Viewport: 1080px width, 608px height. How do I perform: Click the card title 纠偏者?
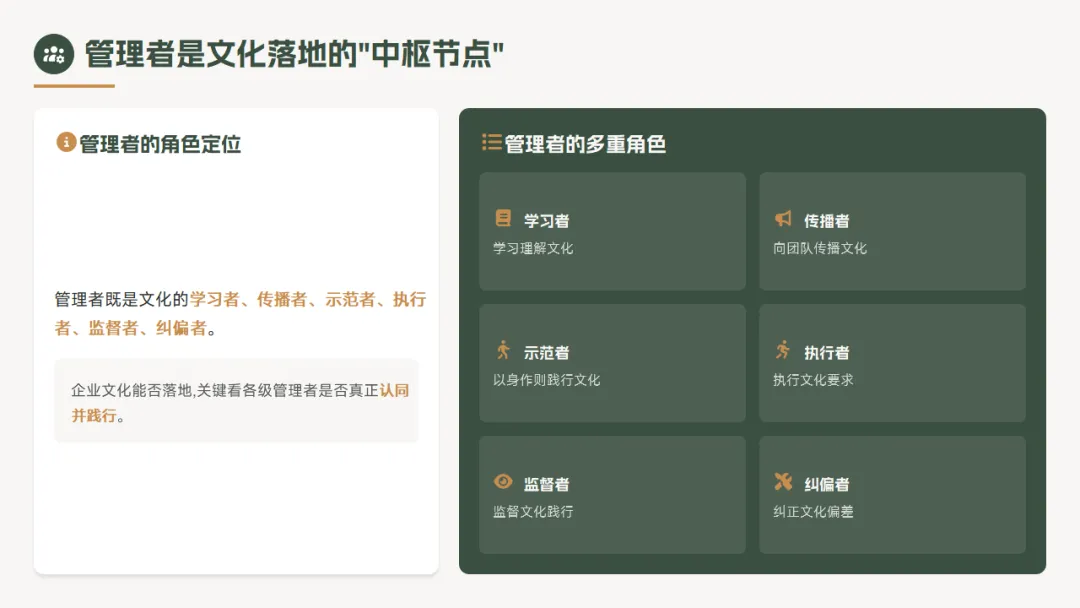(x=827, y=484)
